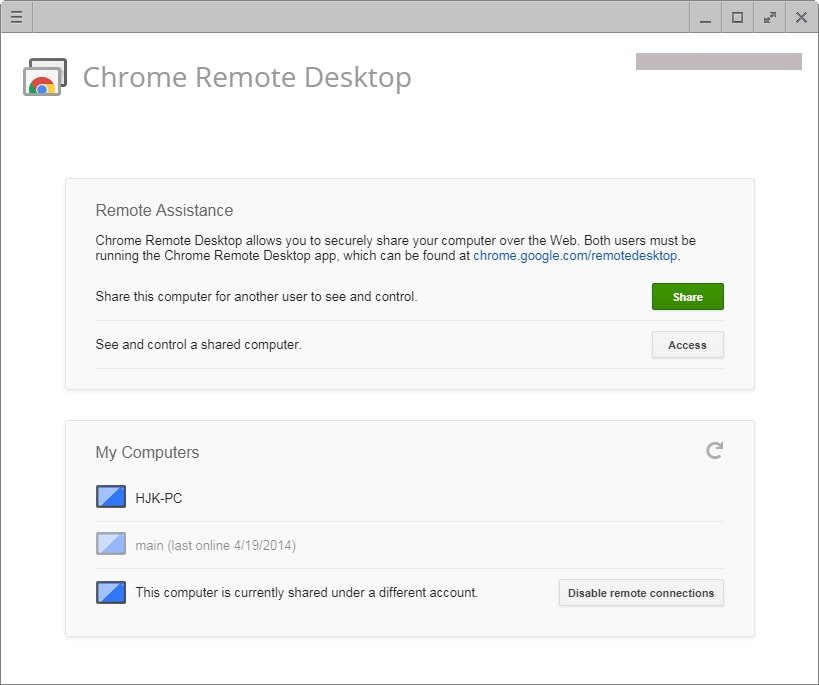Screen dimensions: 819x685
Task: Refresh the My Computers list
Action: coord(714,450)
